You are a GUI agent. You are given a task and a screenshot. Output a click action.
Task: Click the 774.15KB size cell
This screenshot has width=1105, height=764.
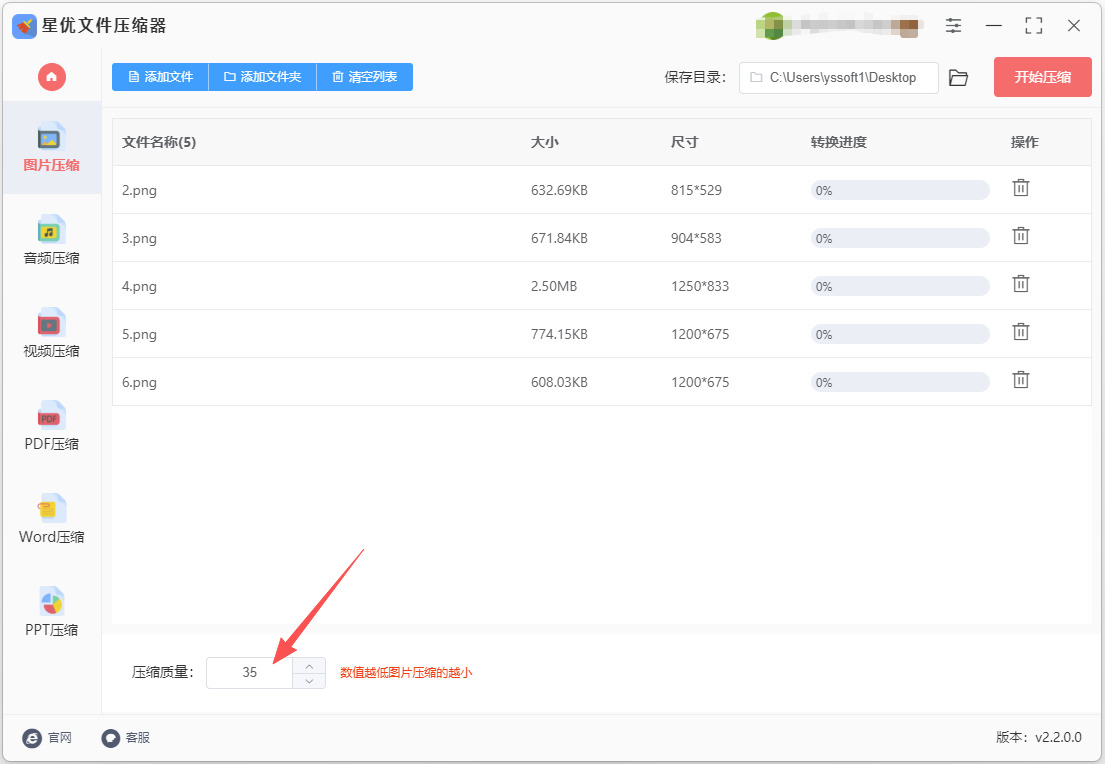click(x=560, y=334)
